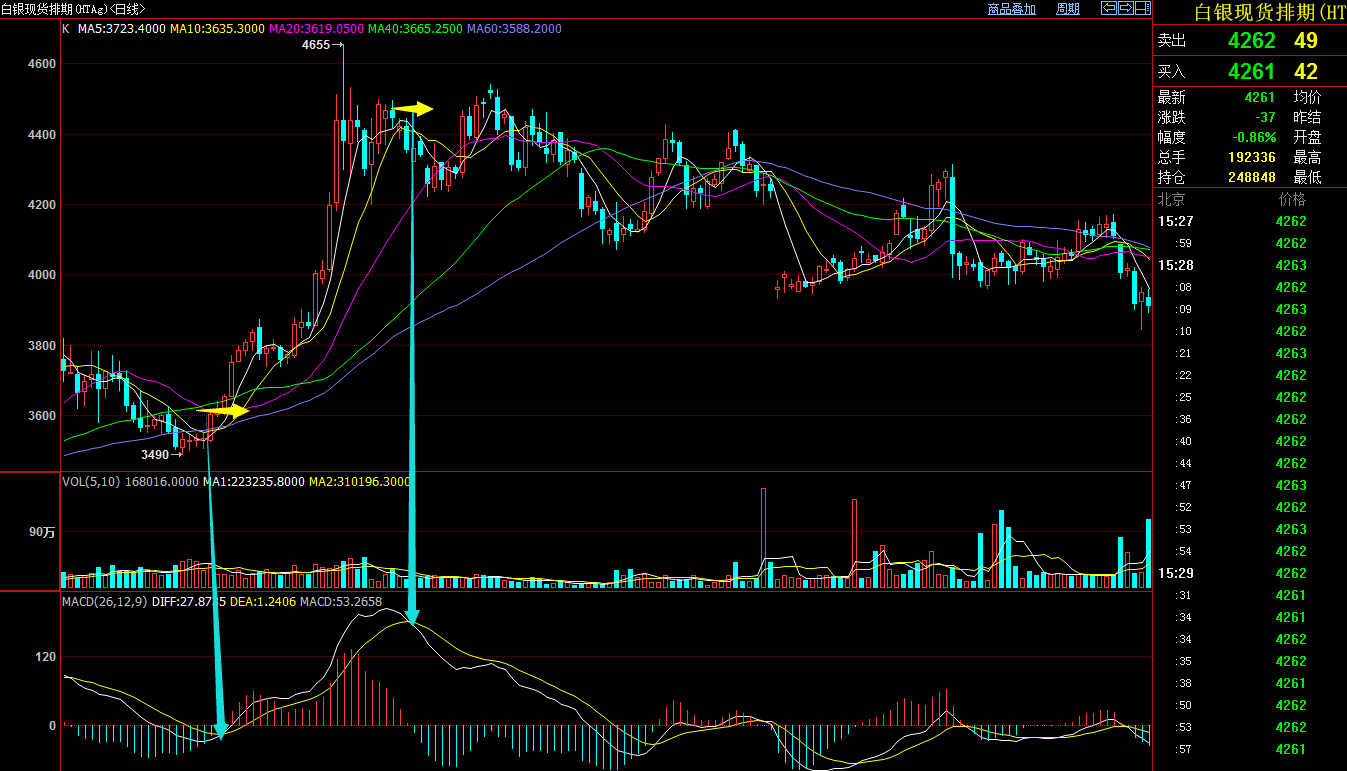Image resolution: width=1347 pixels, height=771 pixels.
Task: Click the 买入 buy price row label
Action: coord(1171,72)
